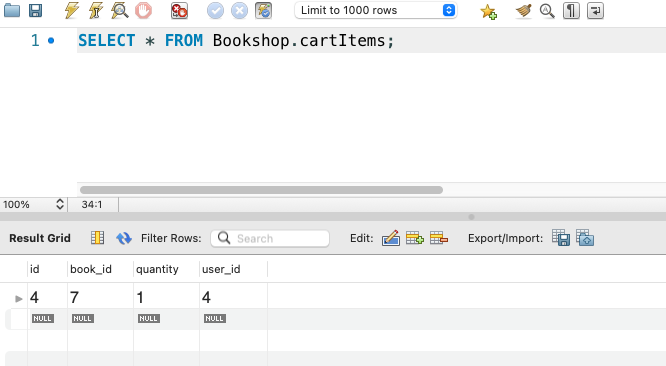The height and width of the screenshot is (366, 666).
Task: Click the line 1 breakpoint dot
Action: [51, 41]
